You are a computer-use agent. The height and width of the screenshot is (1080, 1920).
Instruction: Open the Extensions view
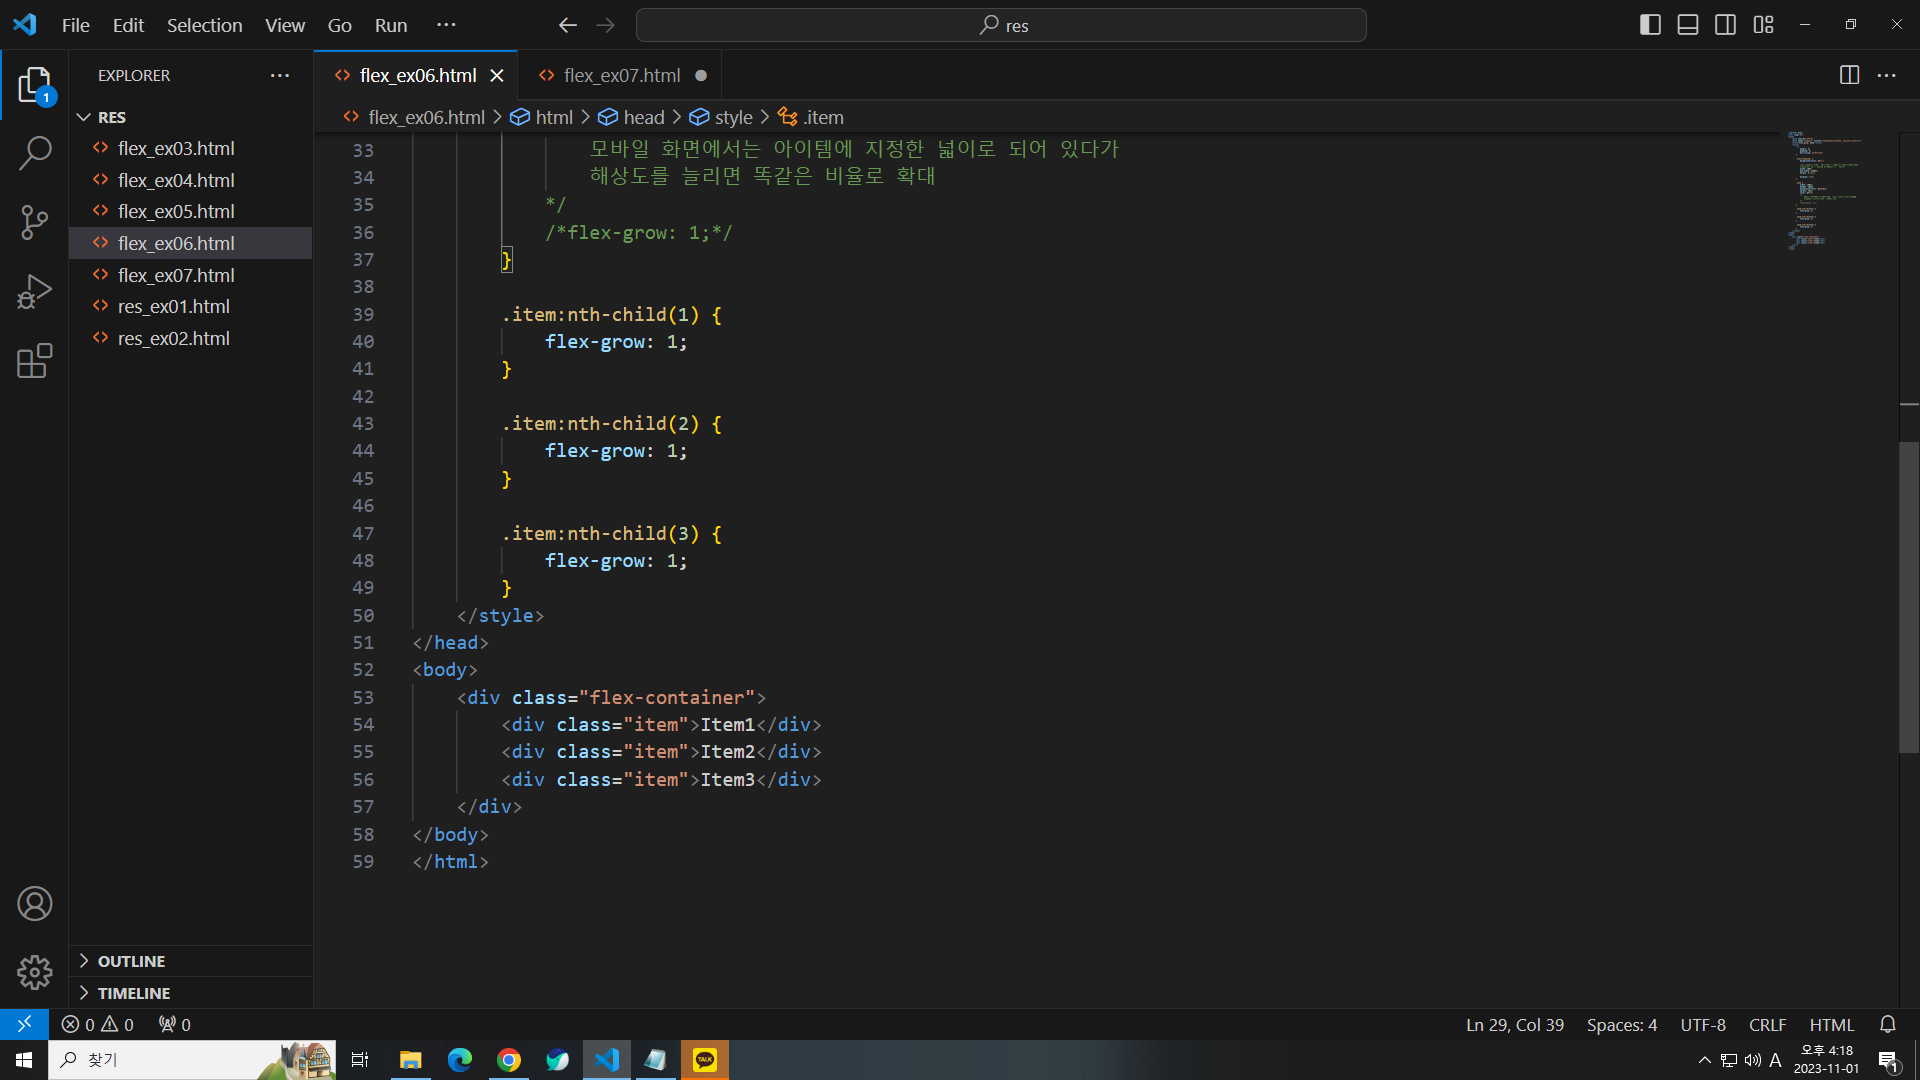35,361
